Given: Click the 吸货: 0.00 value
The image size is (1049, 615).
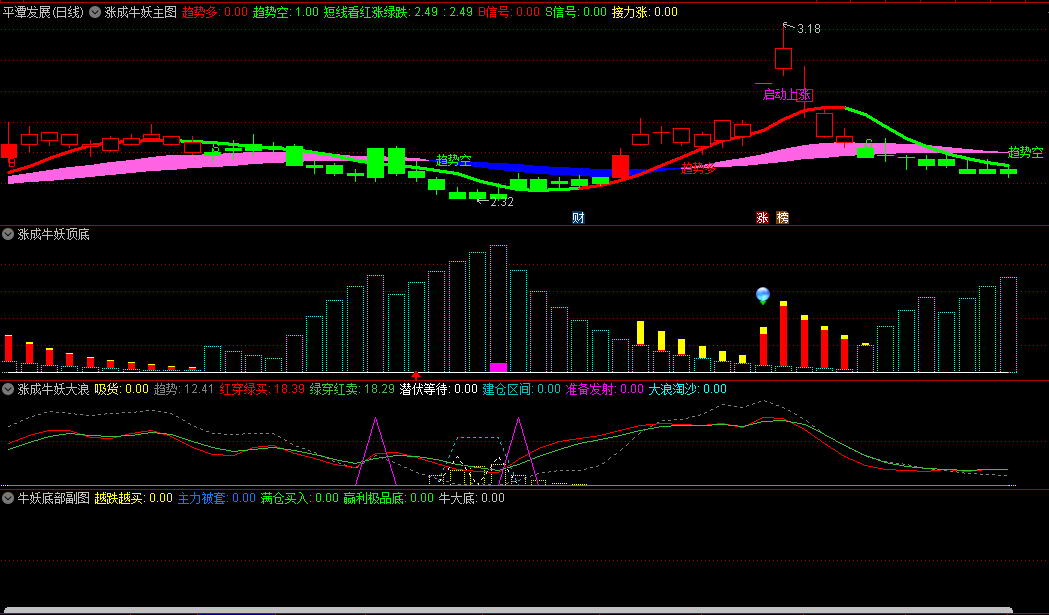Looking at the screenshot, I should pyautogui.click(x=121, y=389).
